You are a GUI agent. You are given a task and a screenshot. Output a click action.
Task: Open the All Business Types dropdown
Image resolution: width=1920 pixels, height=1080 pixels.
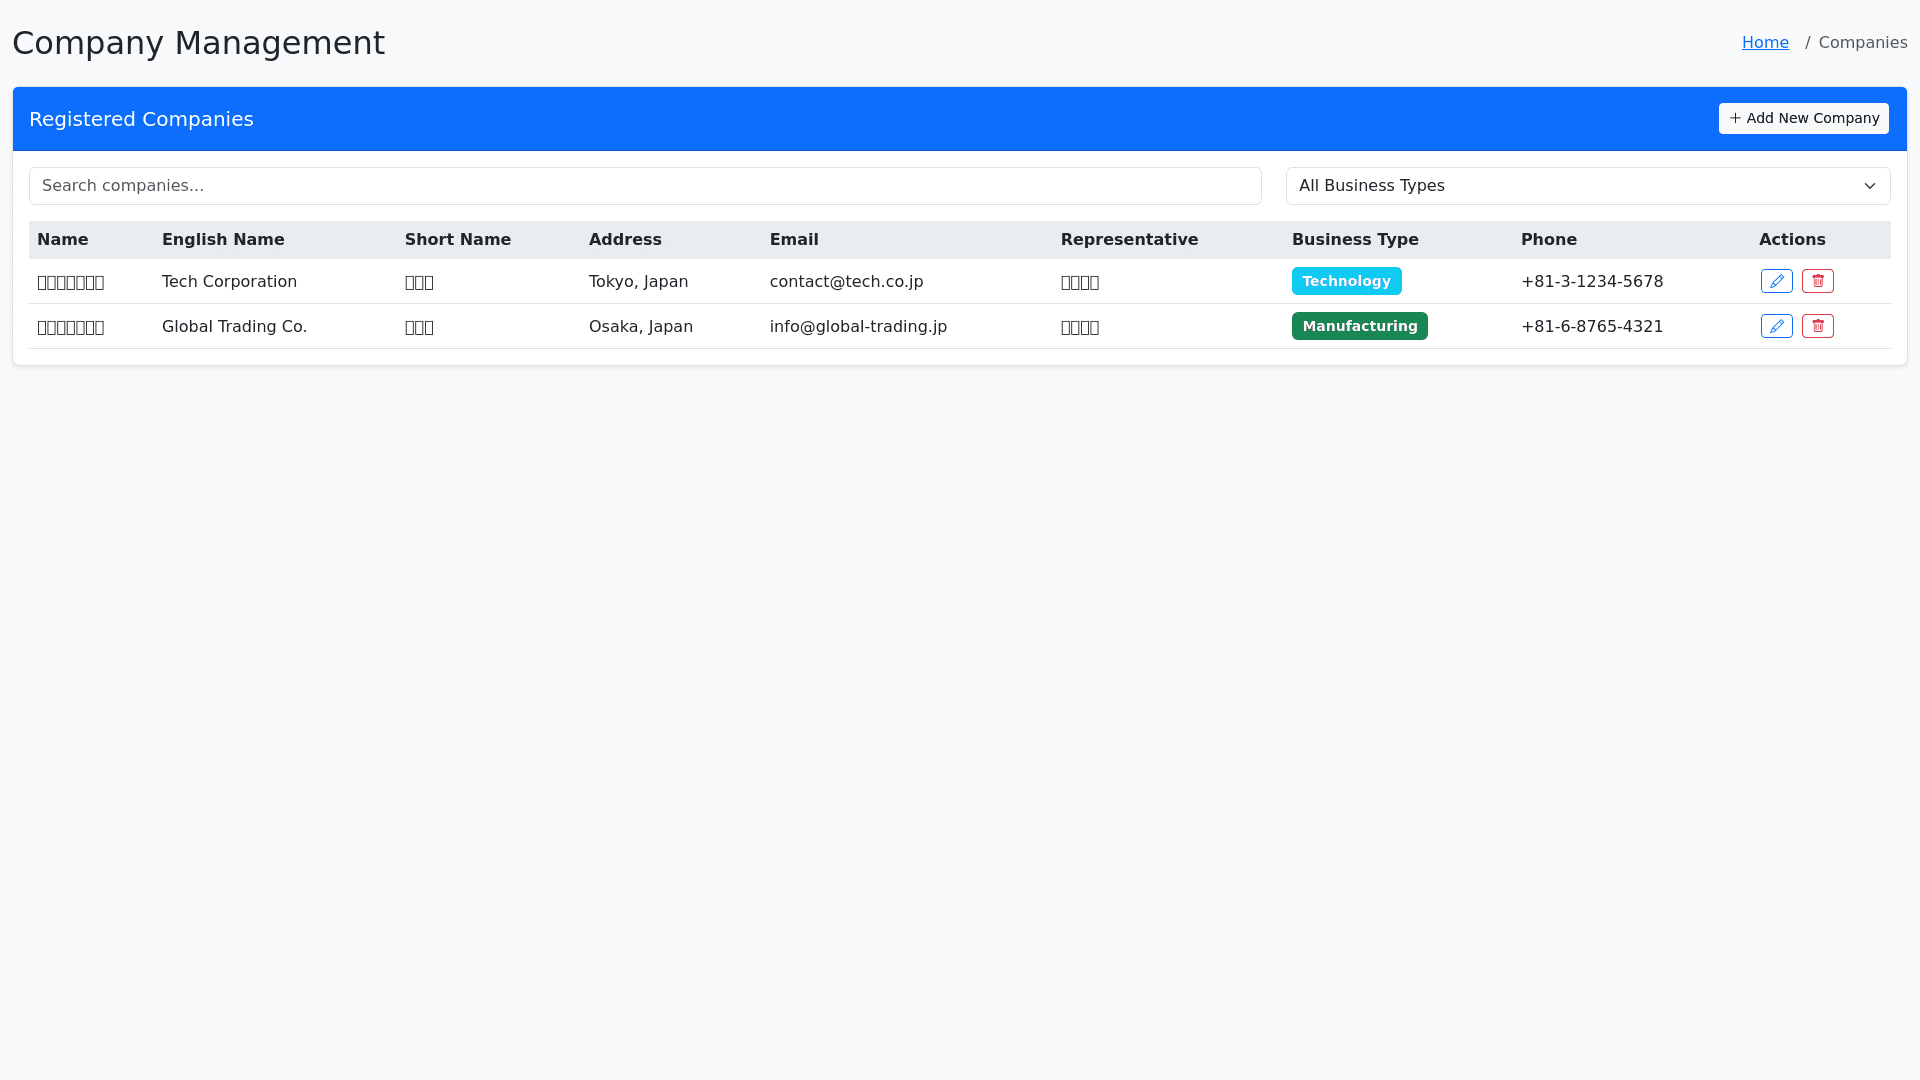point(1586,186)
